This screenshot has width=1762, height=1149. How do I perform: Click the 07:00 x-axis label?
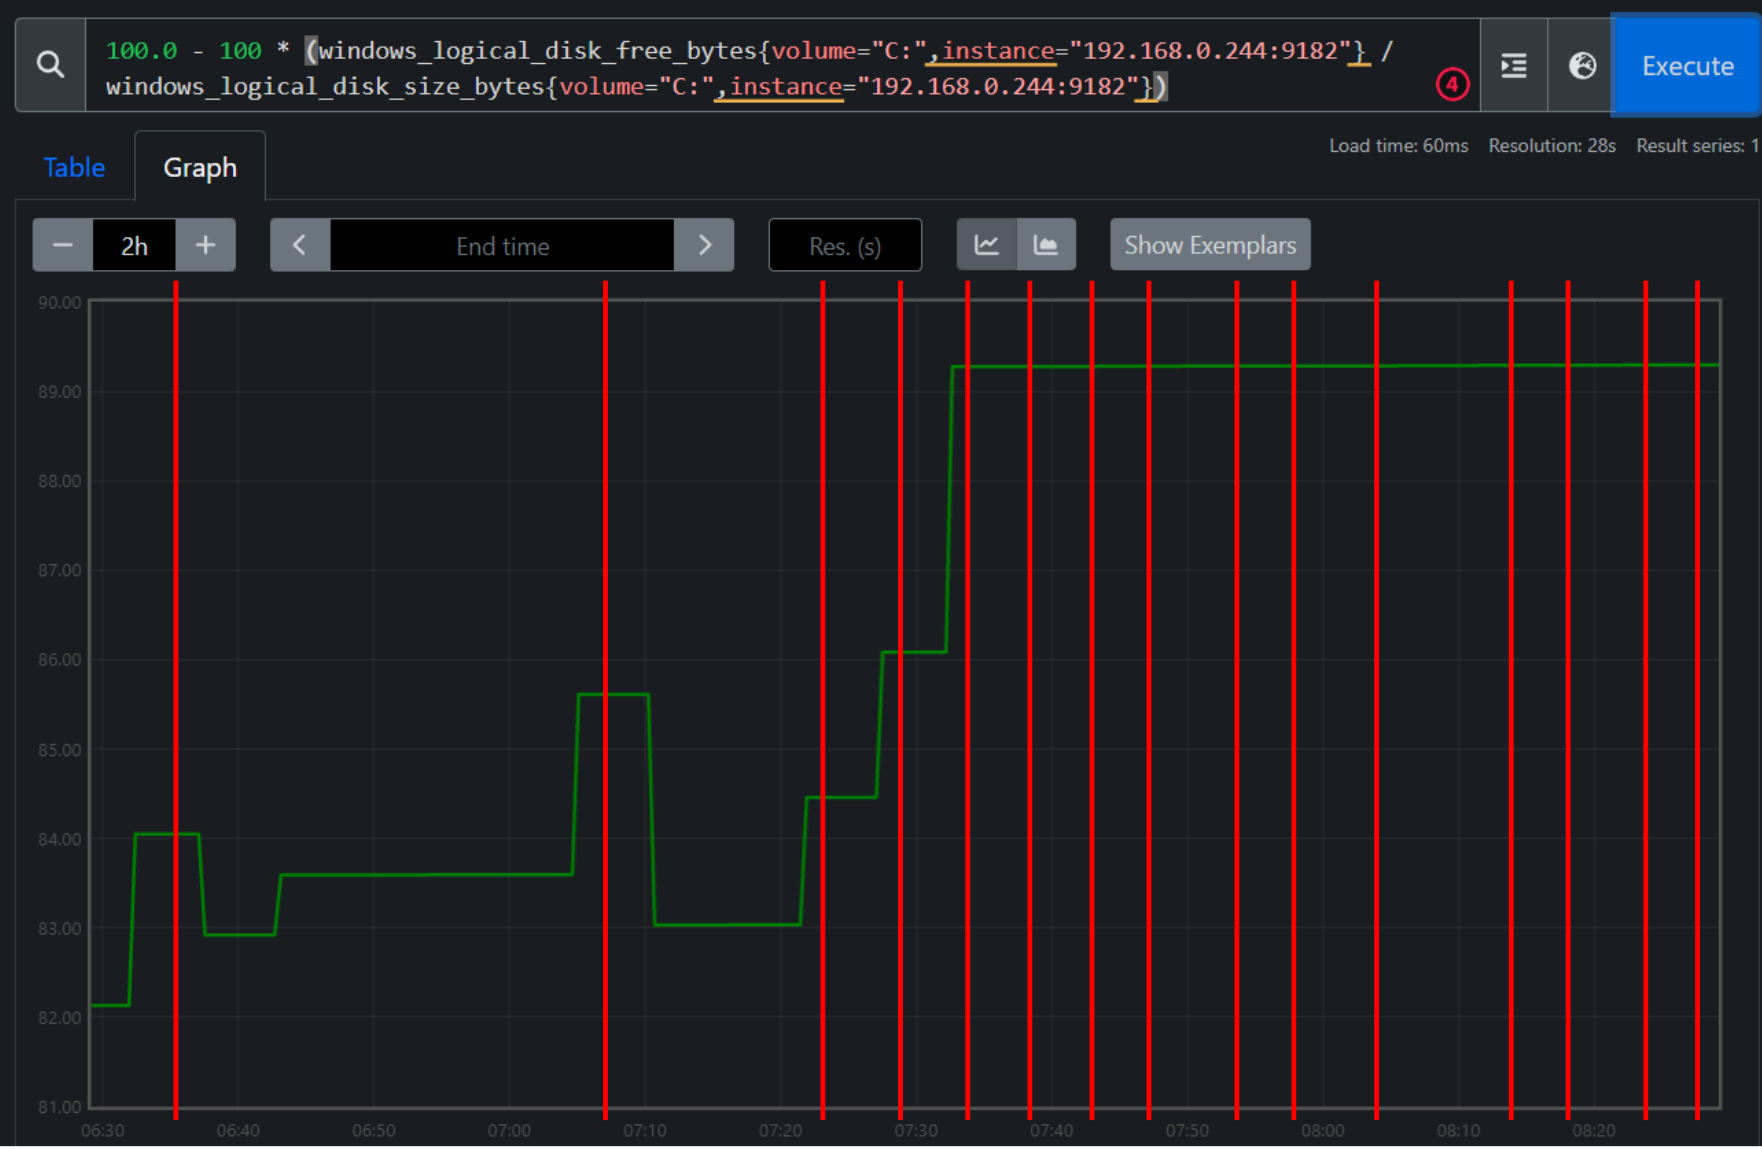[x=509, y=1131]
